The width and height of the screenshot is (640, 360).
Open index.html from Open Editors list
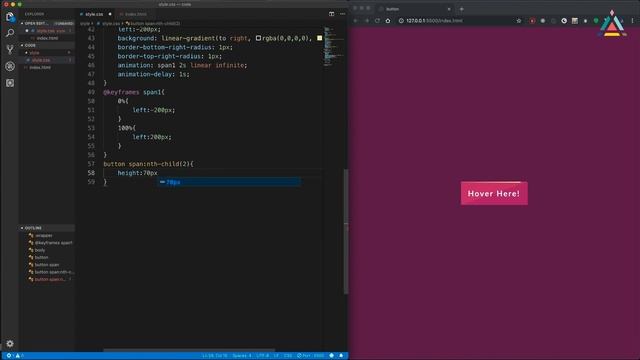[x=47, y=38]
